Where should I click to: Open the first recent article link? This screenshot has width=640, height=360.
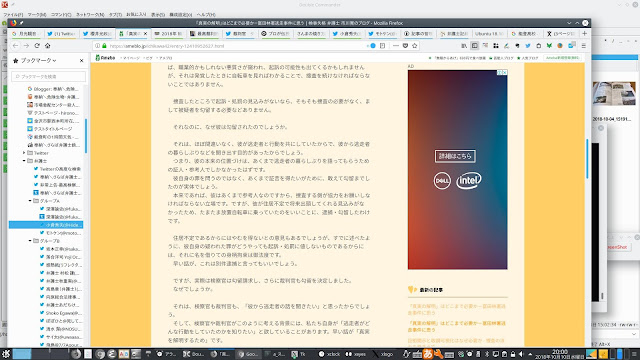[457, 309]
